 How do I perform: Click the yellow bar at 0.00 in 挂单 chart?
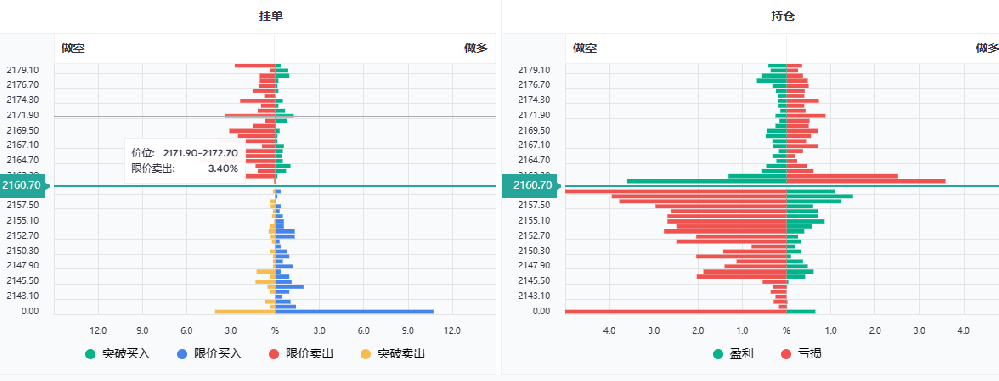click(x=245, y=312)
